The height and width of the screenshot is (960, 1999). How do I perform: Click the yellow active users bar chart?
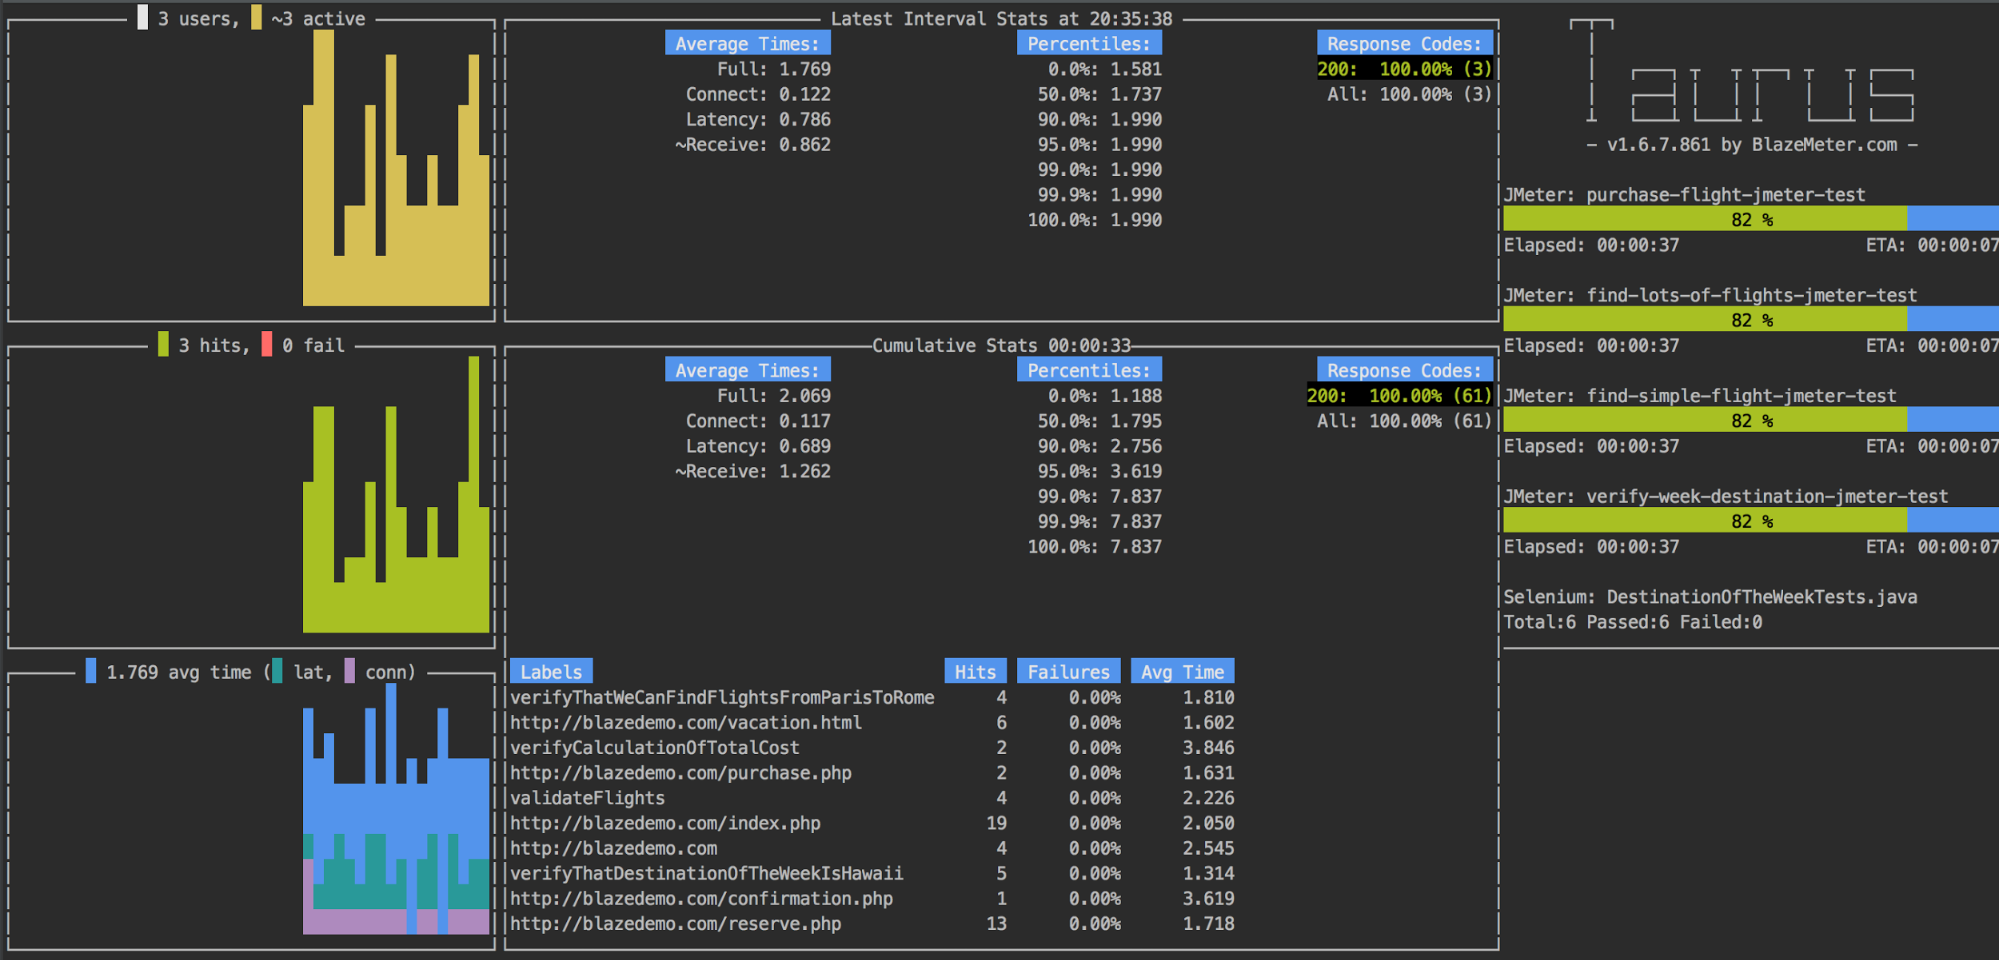(x=397, y=168)
